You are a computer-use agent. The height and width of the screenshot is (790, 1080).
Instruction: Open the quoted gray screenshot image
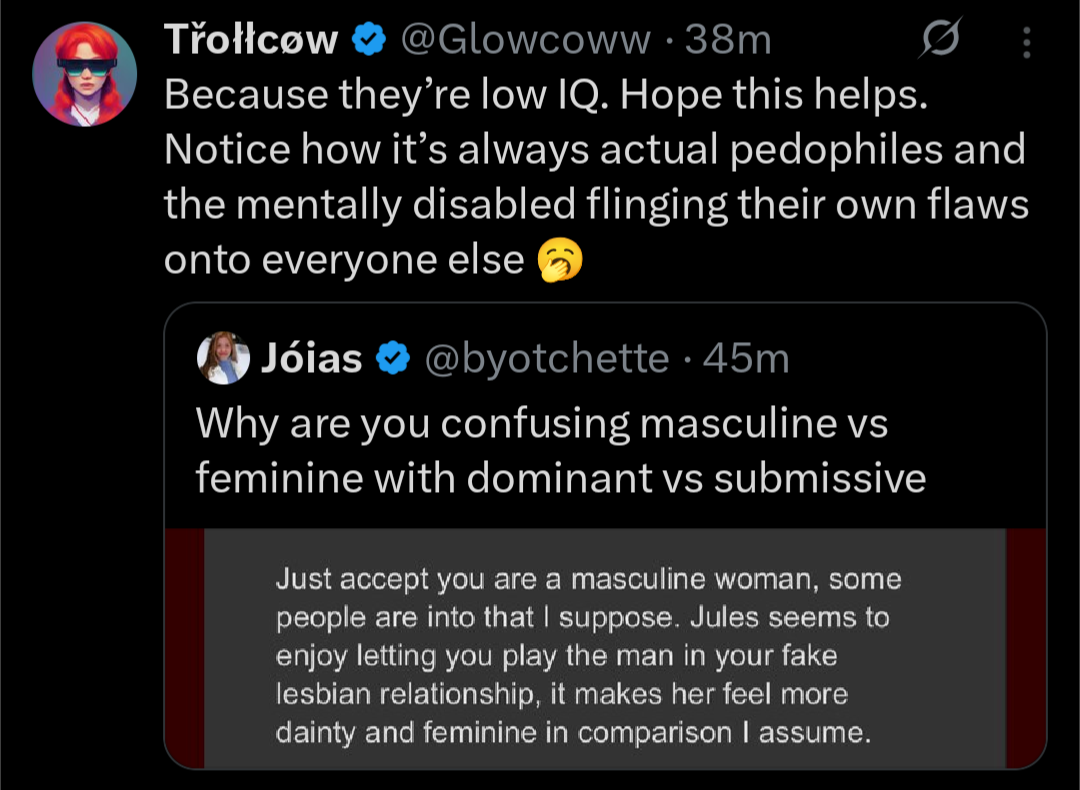click(x=604, y=648)
